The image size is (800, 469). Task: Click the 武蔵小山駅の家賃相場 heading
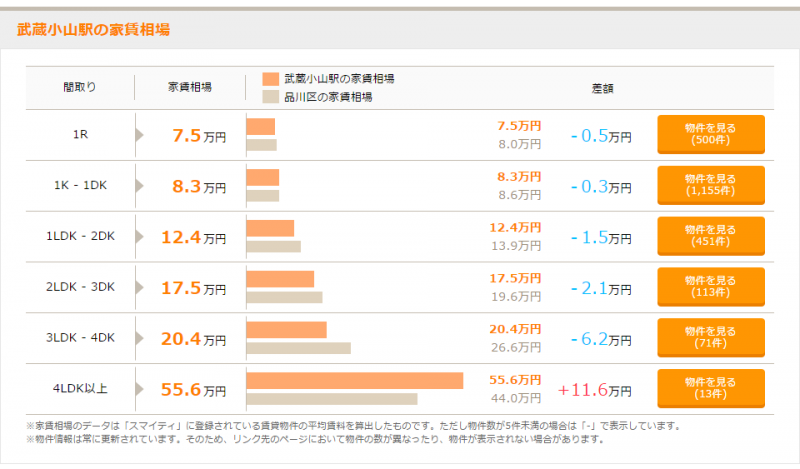[93, 30]
